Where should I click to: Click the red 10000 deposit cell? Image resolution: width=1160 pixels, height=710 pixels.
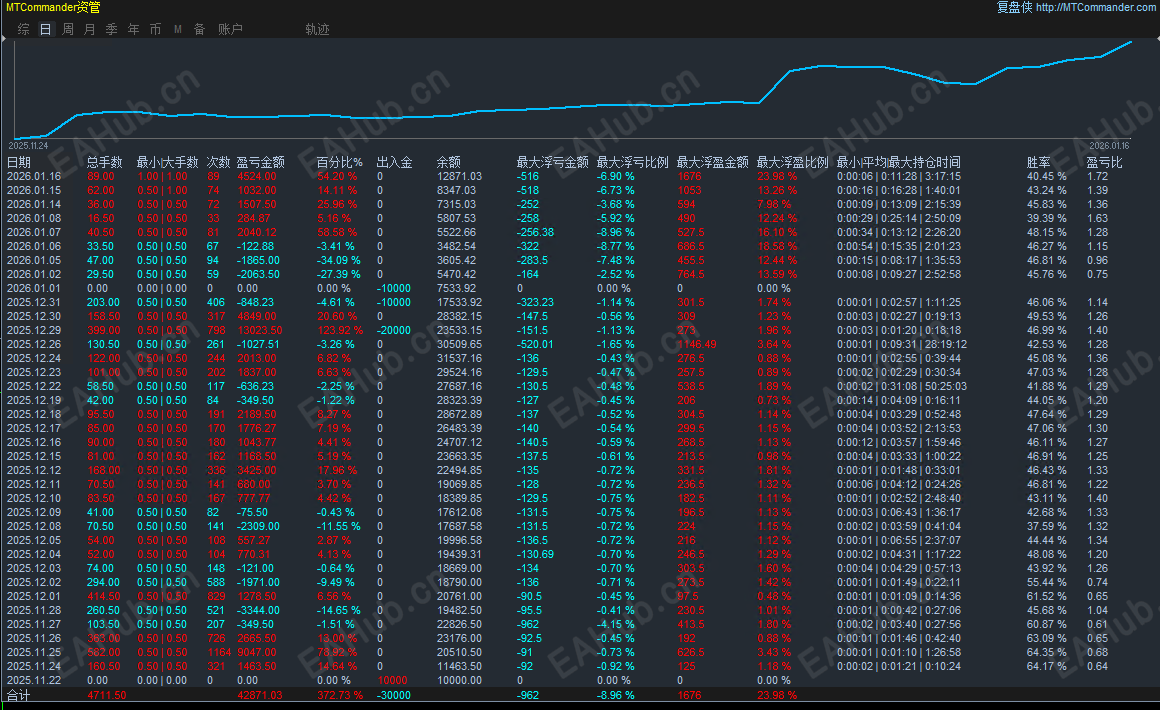(393, 680)
